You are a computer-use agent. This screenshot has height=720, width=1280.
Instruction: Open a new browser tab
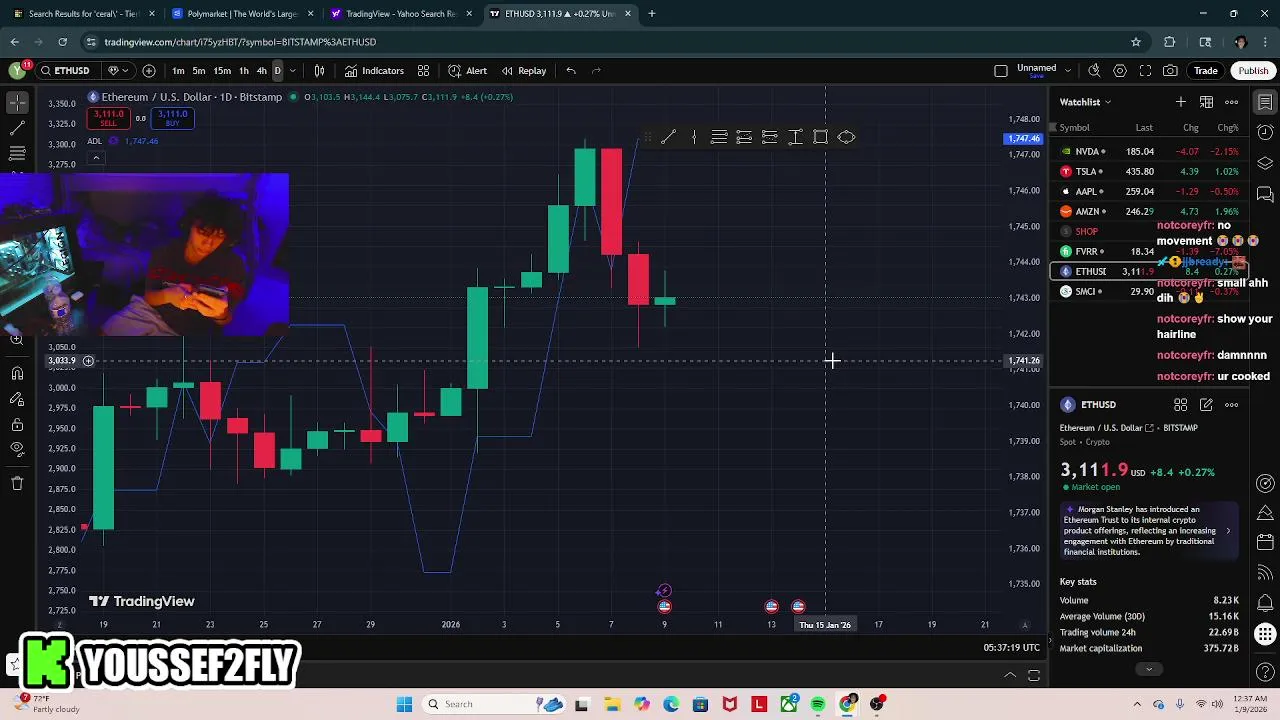pos(651,14)
